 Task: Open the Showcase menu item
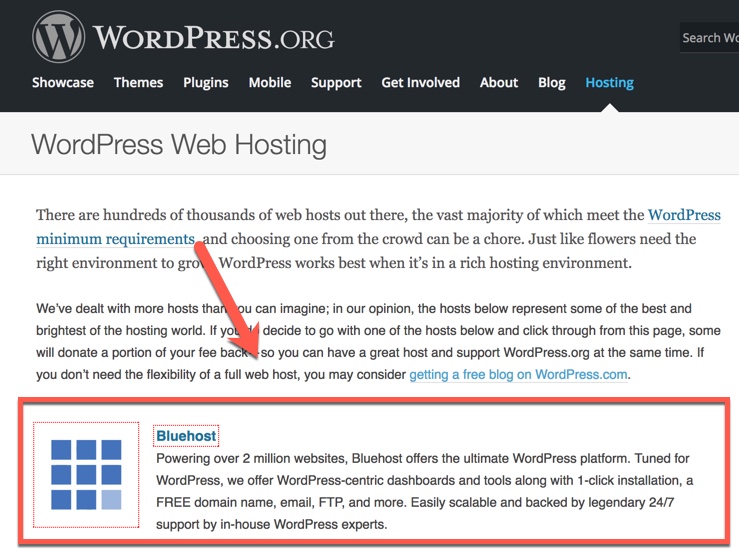coord(63,83)
